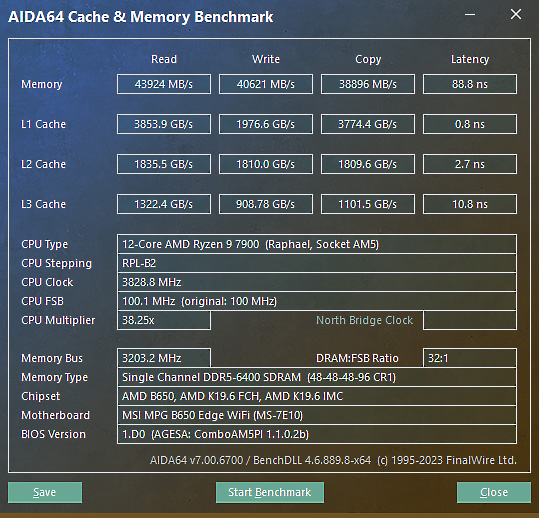Click the AIDA64 Cache & Memory Benchmark title

[x=141, y=17]
